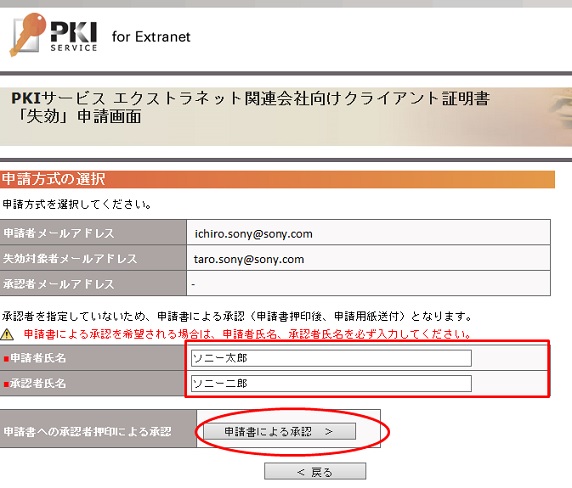Click the 申請書による承認 > button

279,431
